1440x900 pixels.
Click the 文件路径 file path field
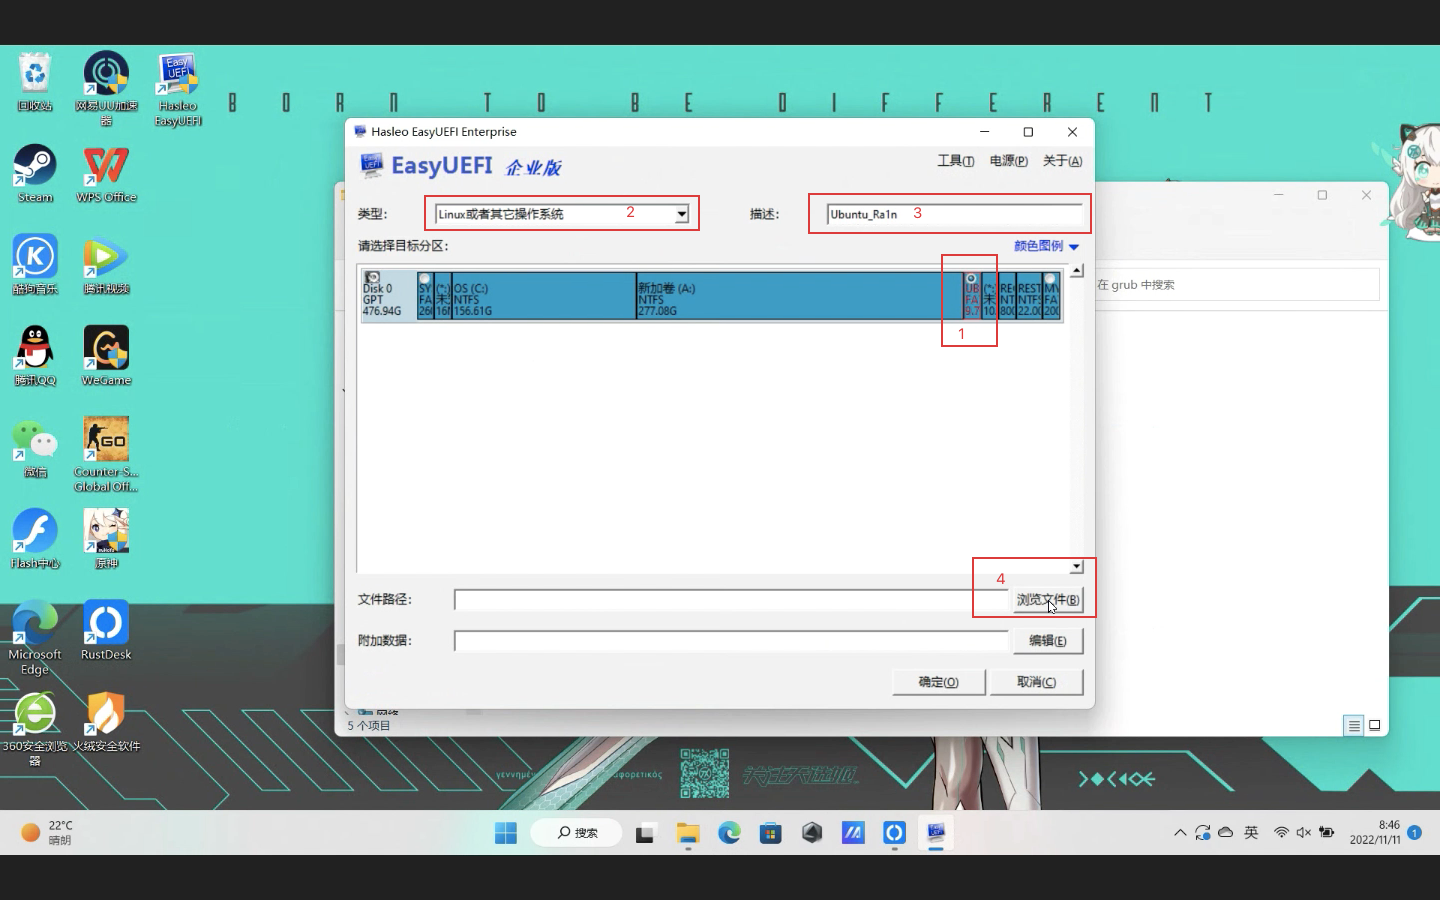coord(731,600)
